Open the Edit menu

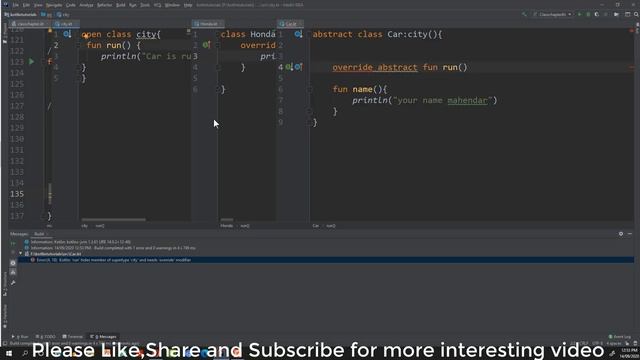tap(26, 5)
